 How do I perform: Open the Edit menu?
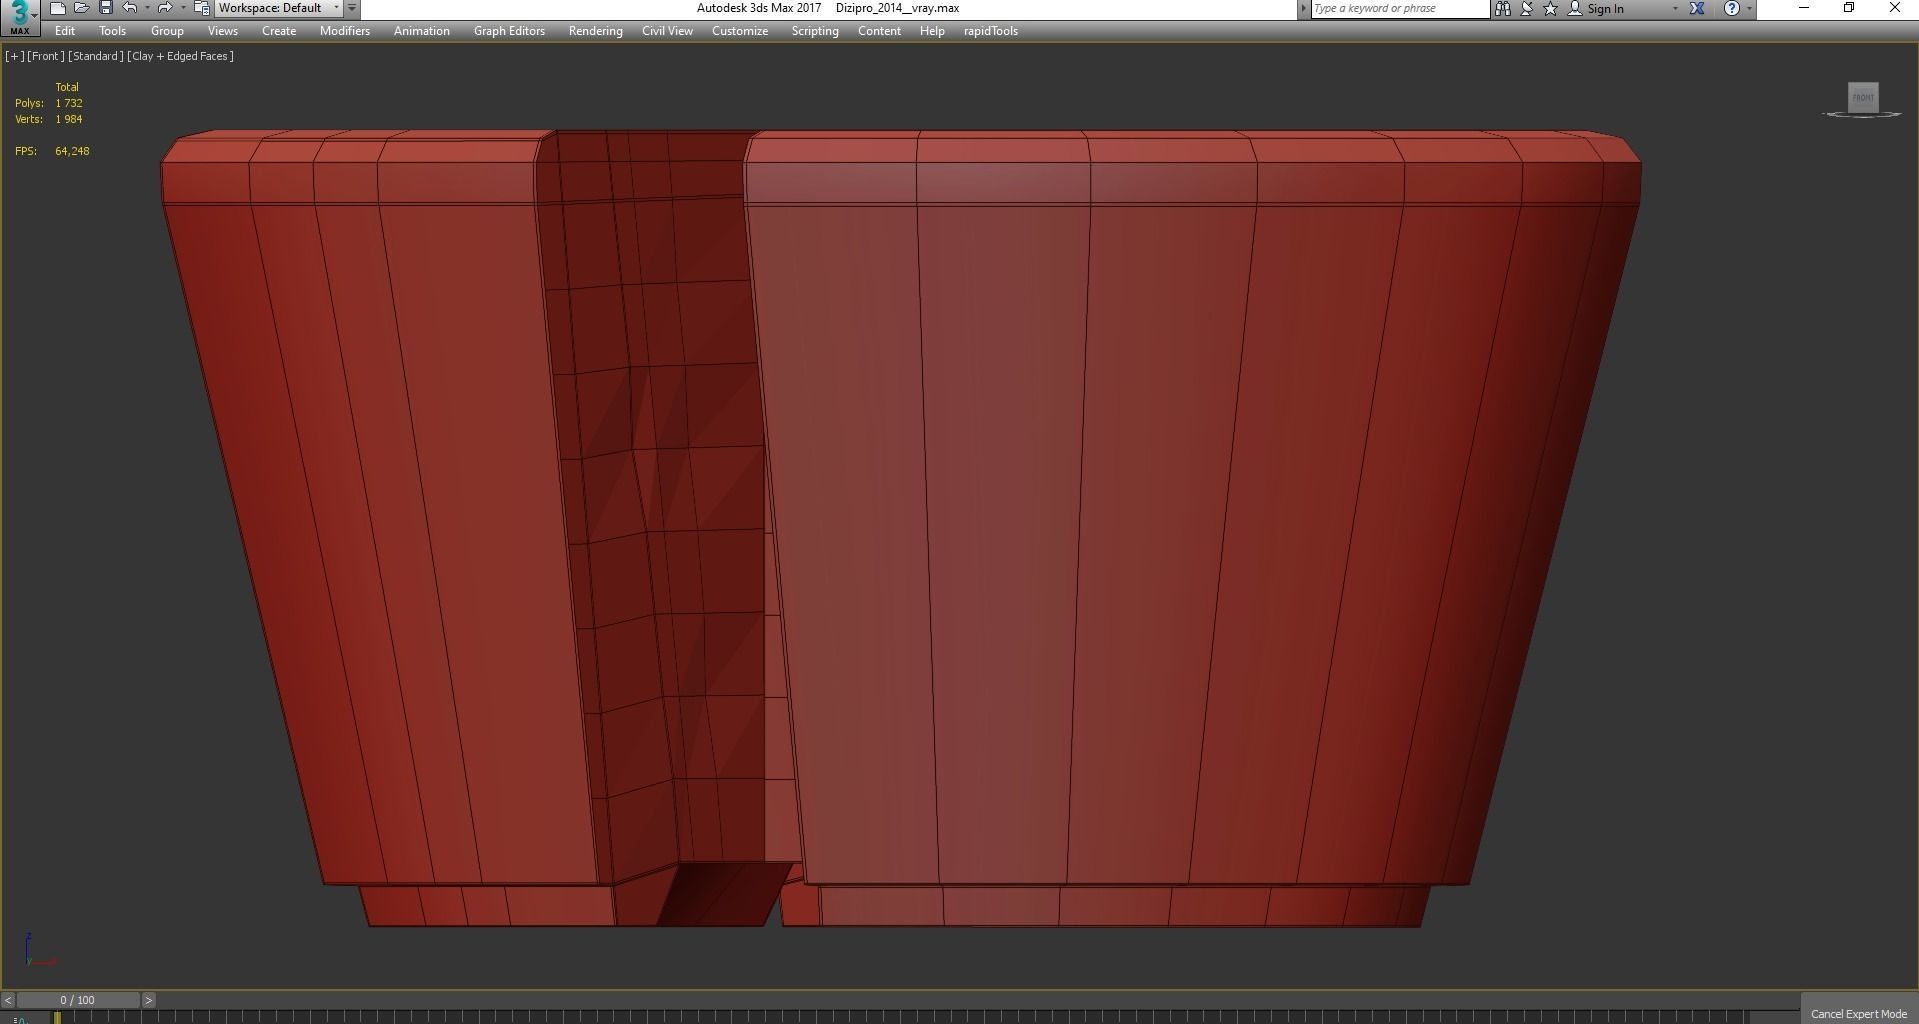point(65,31)
